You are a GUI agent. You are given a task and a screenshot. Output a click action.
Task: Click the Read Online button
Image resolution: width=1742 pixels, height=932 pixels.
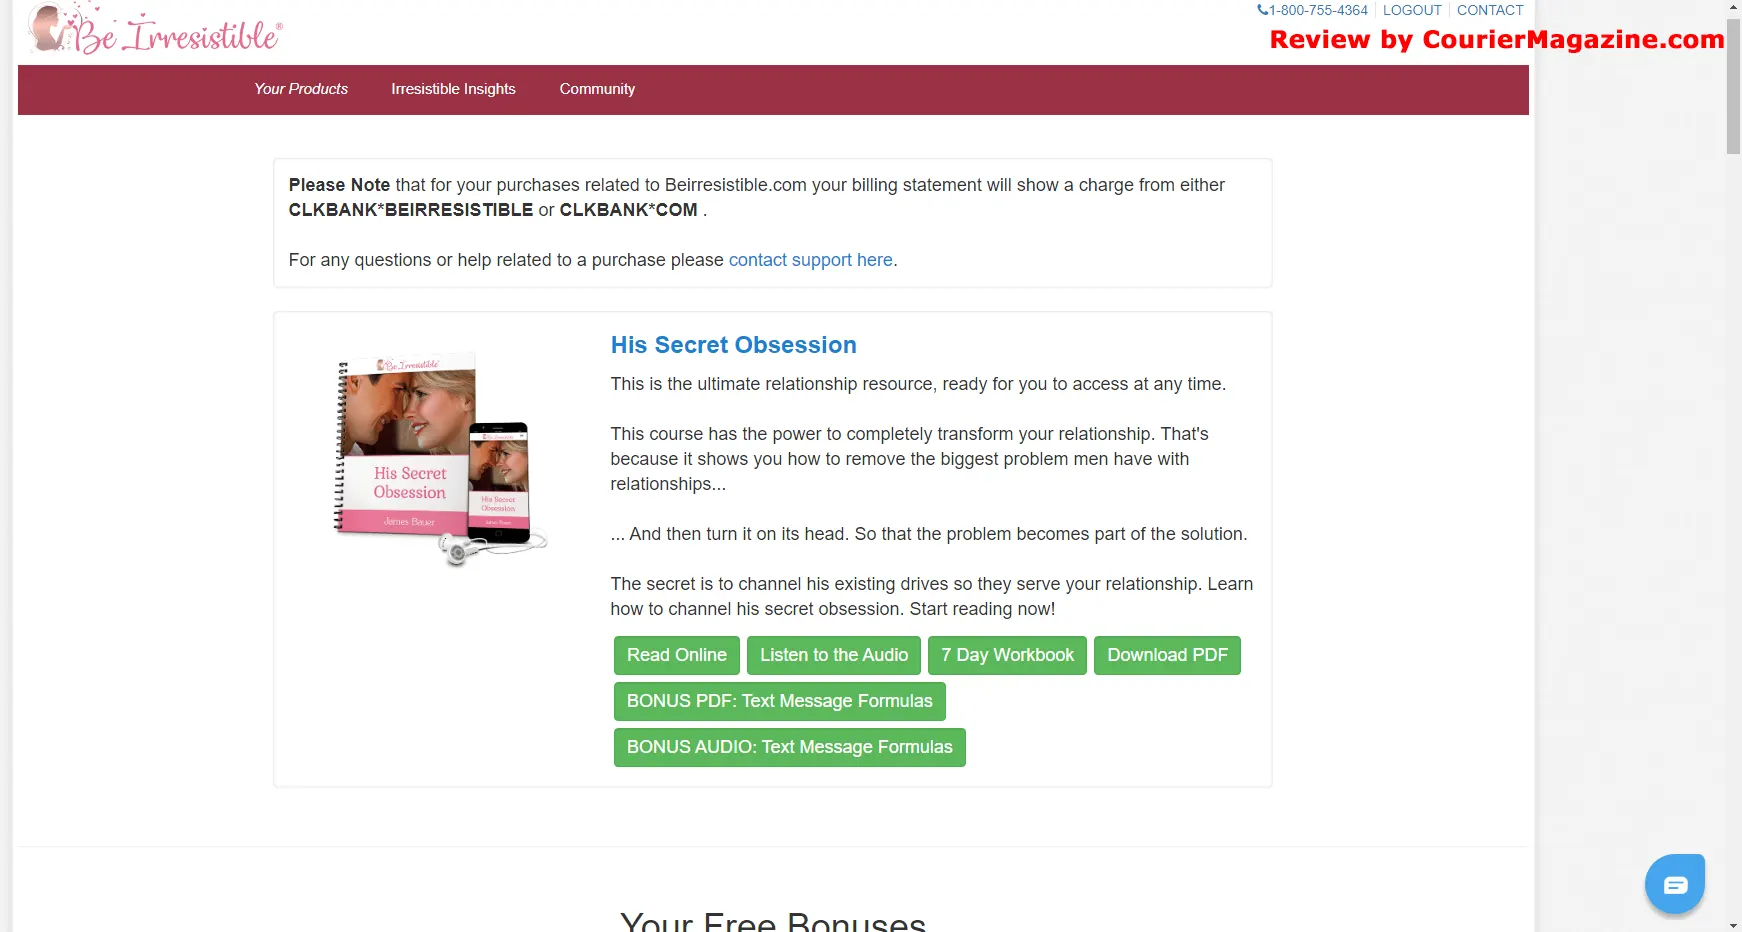point(677,655)
